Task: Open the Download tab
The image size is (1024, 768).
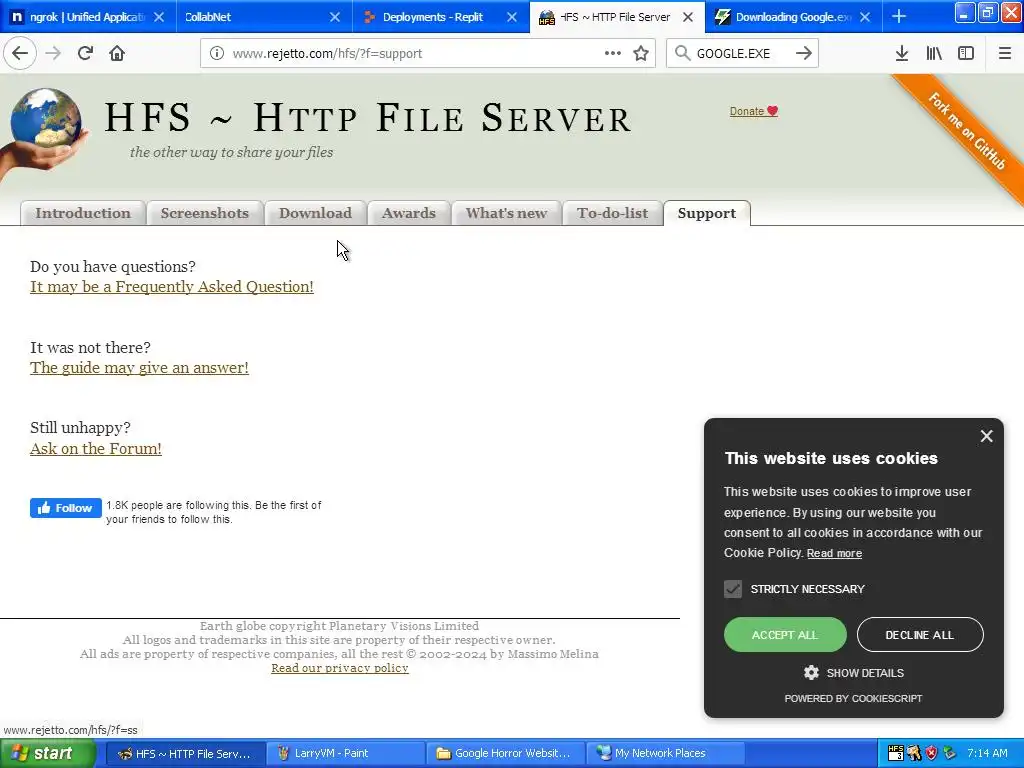Action: point(315,213)
